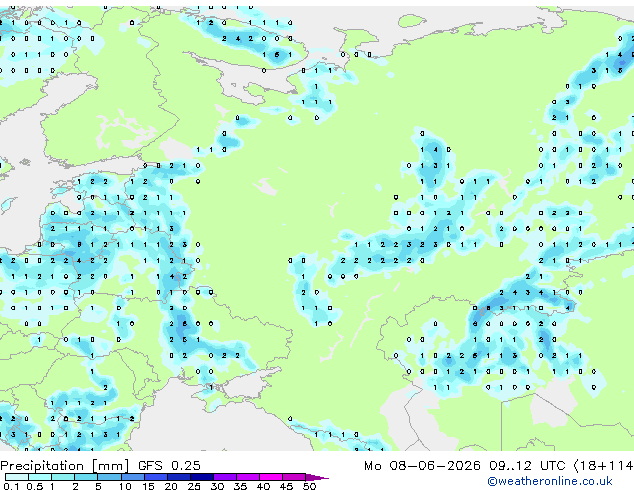
Task: Click the legend label '25'
Action: point(194,486)
